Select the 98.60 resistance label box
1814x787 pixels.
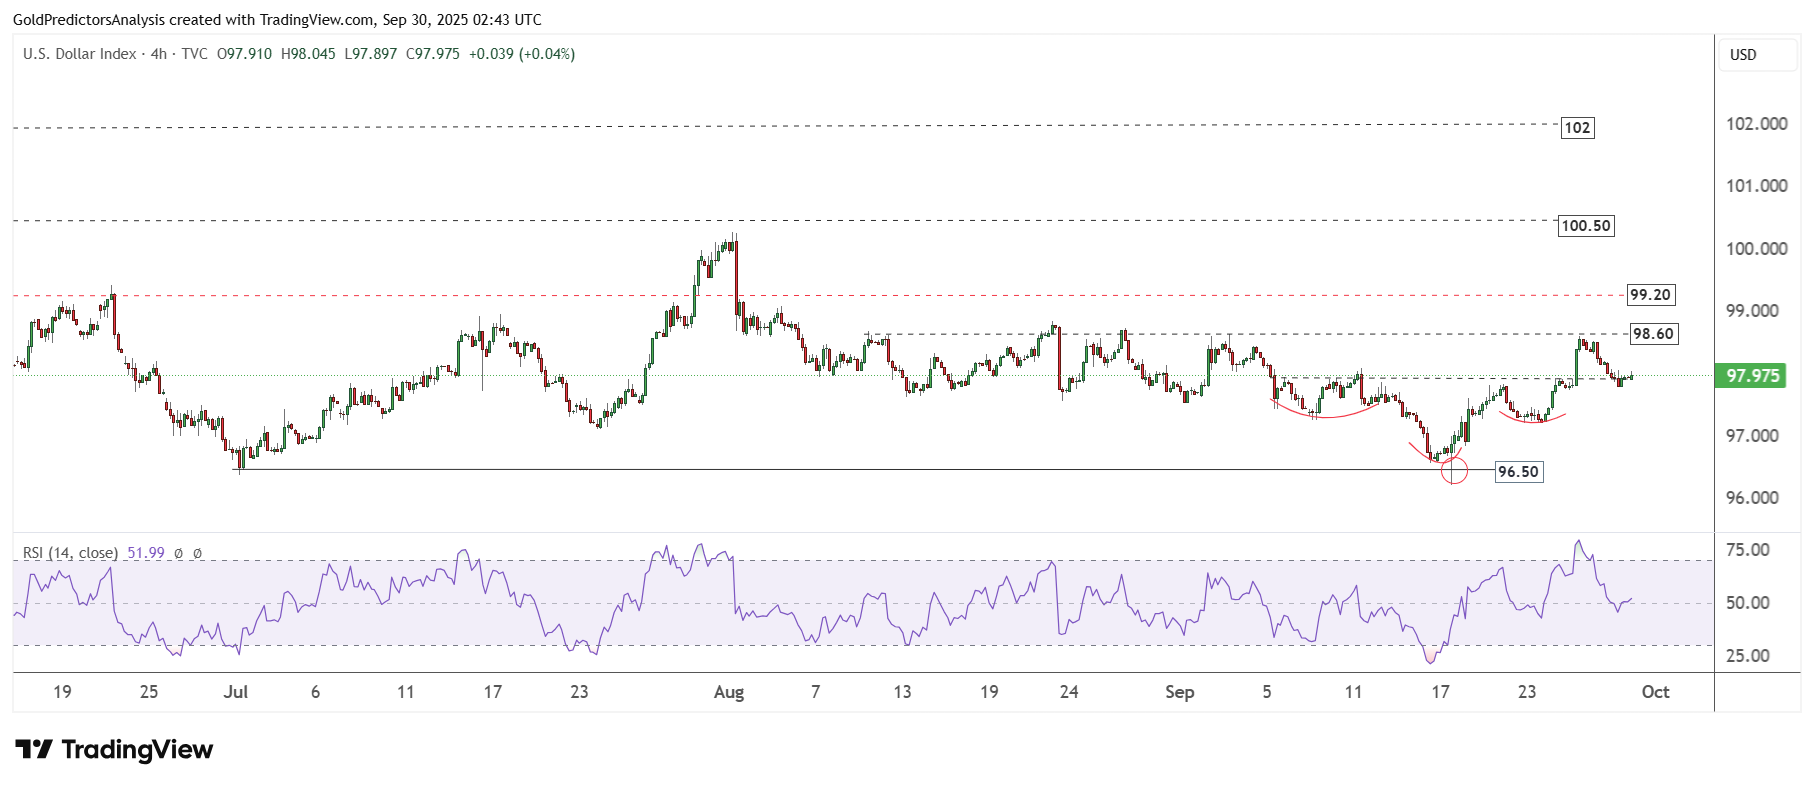click(x=1653, y=334)
